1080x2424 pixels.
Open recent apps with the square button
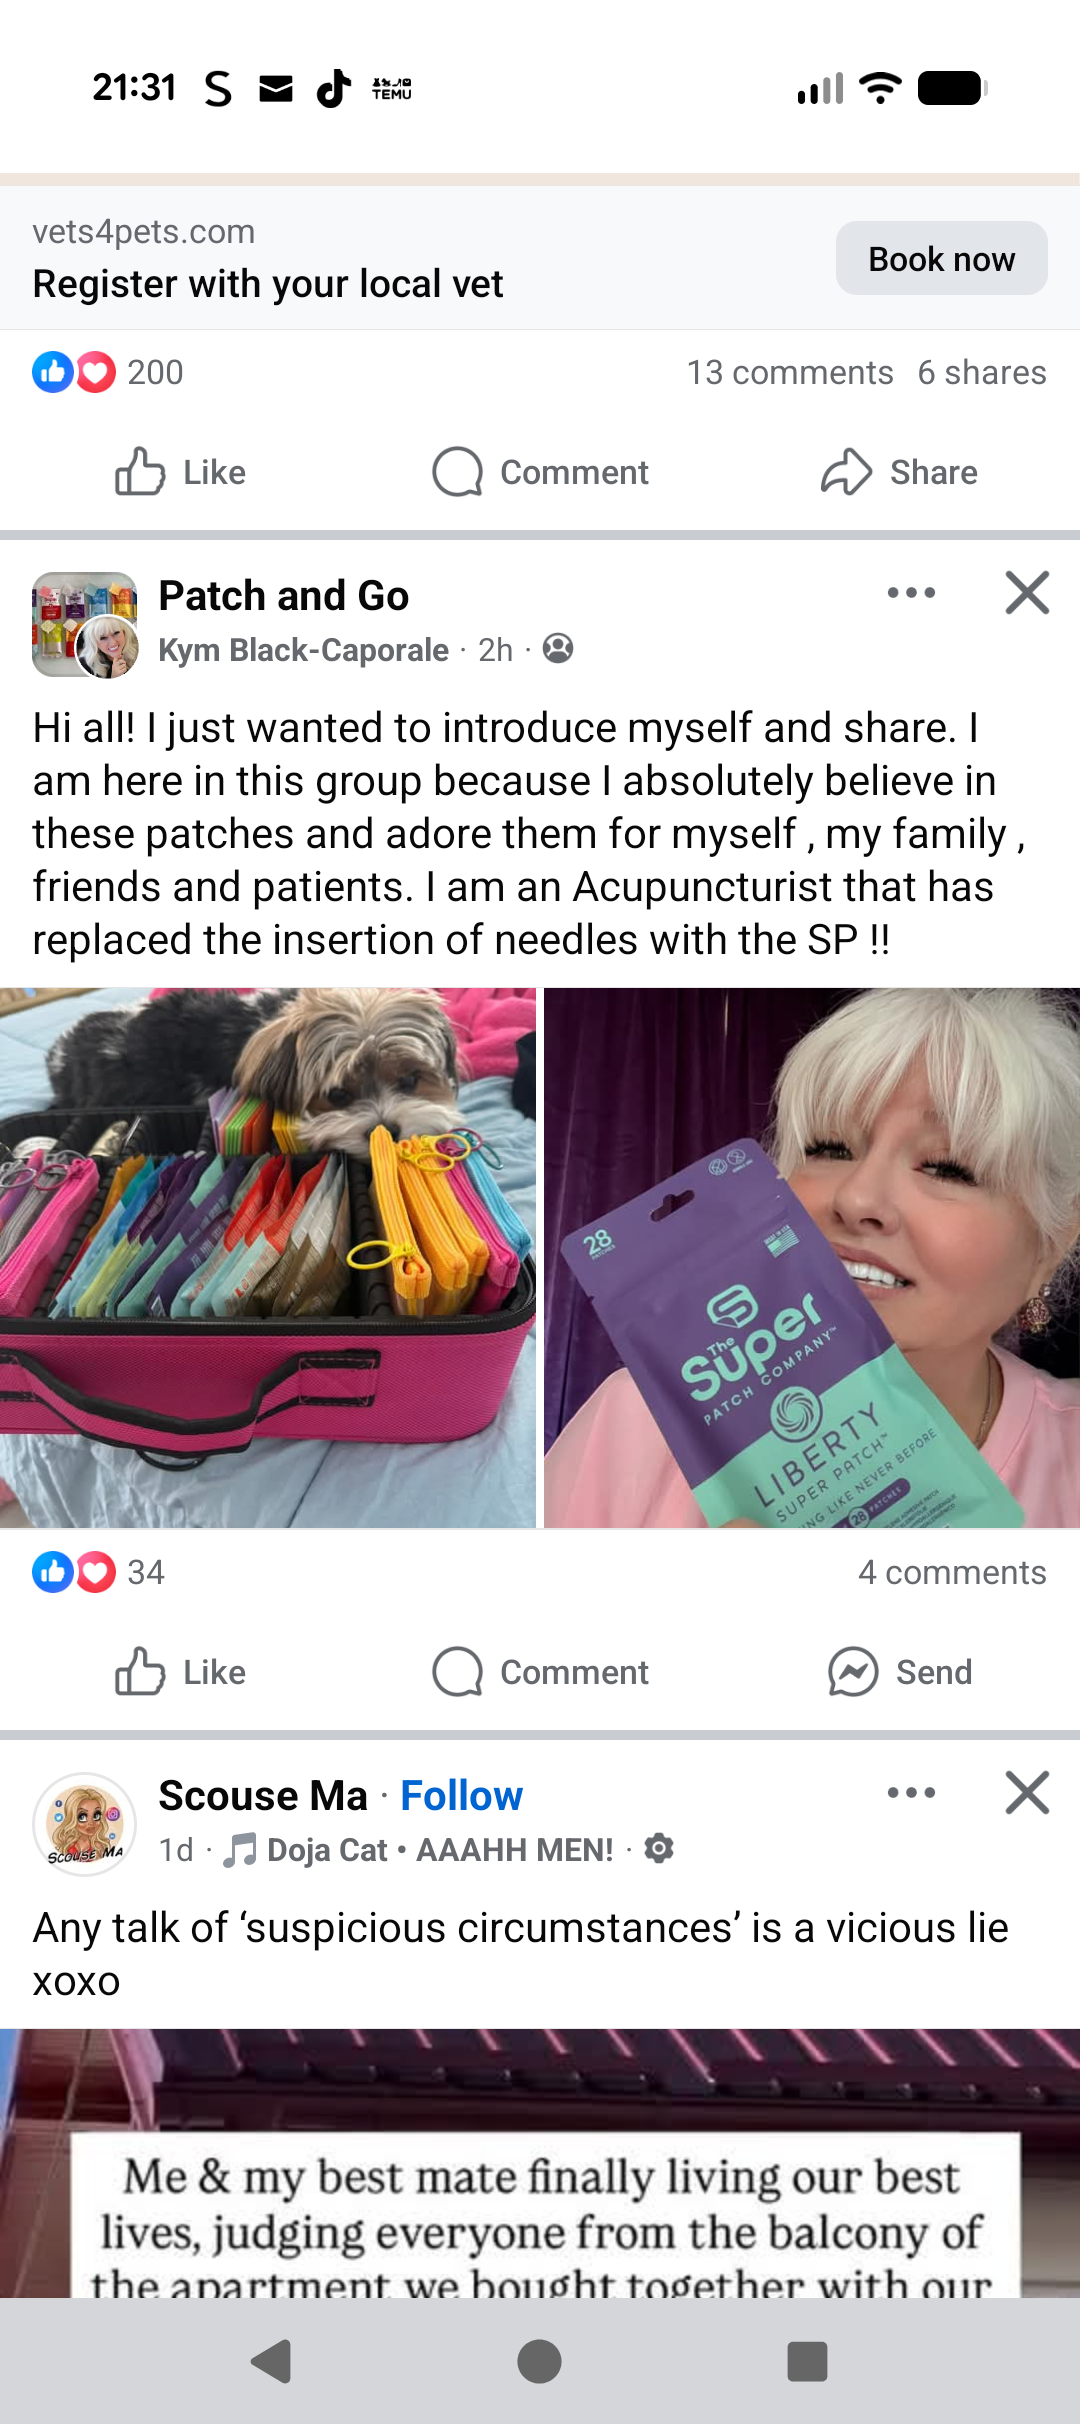[x=807, y=2362]
